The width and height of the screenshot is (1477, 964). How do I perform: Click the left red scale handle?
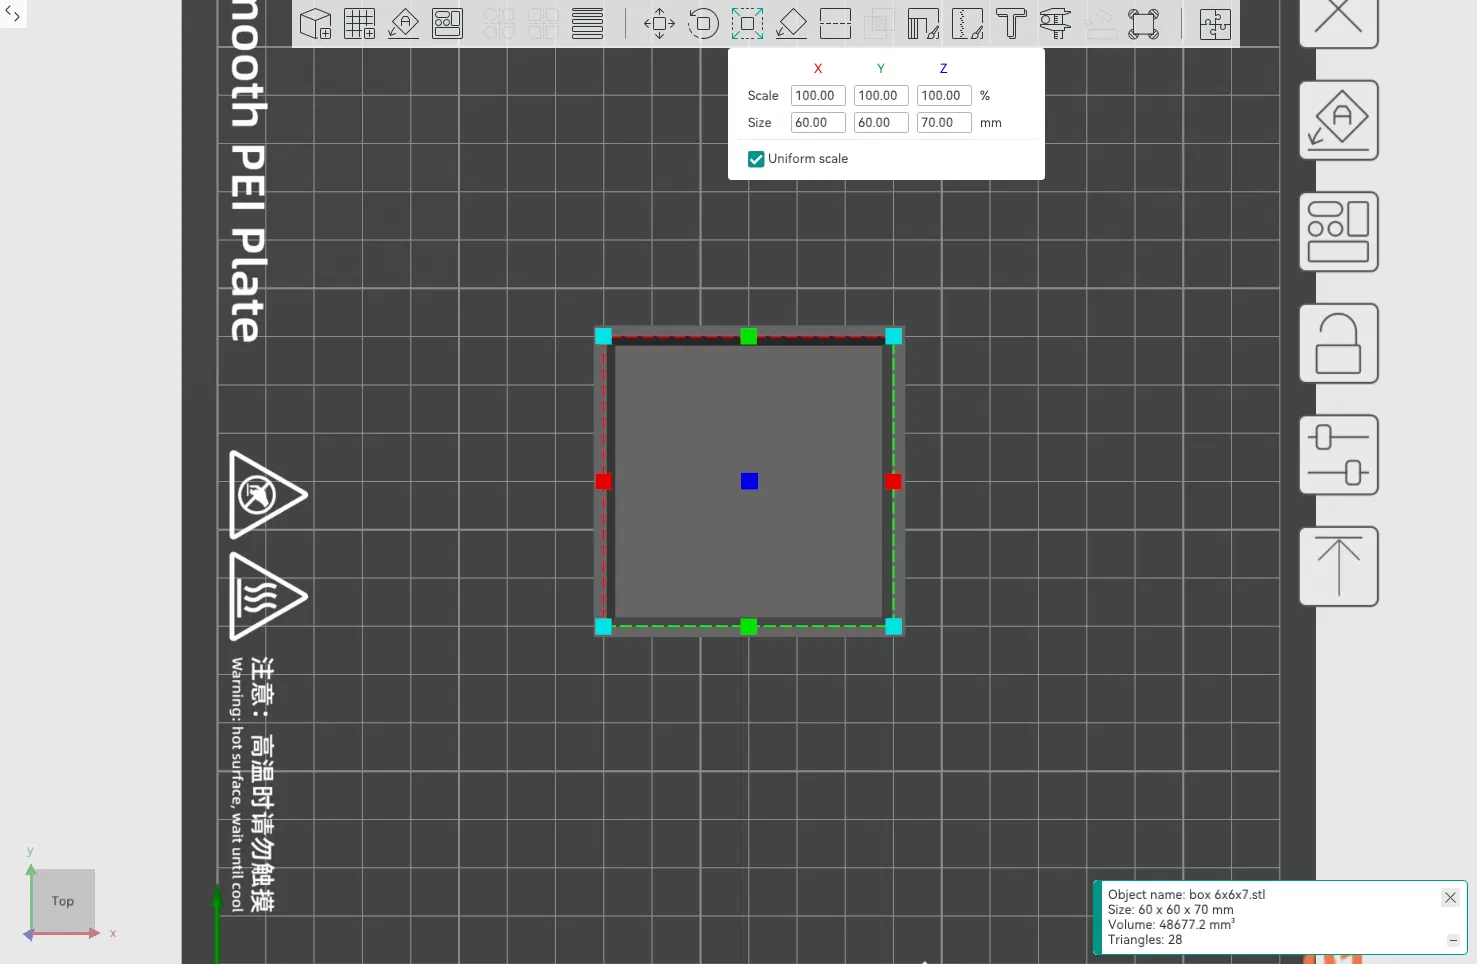(604, 481)
